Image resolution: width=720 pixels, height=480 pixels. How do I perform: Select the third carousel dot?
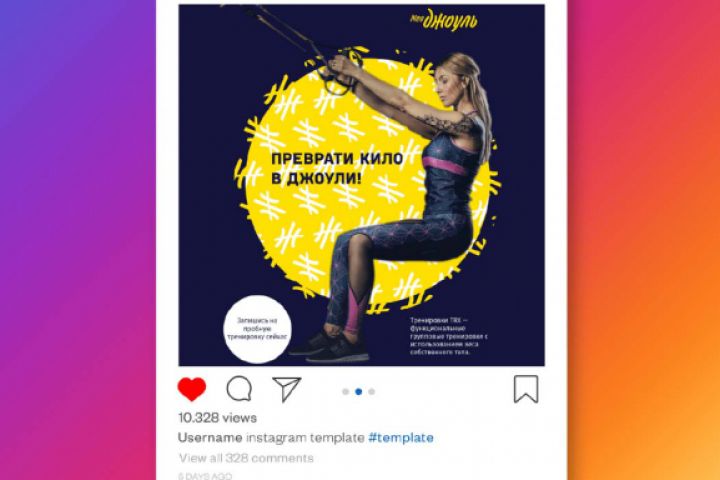(371, 391)
